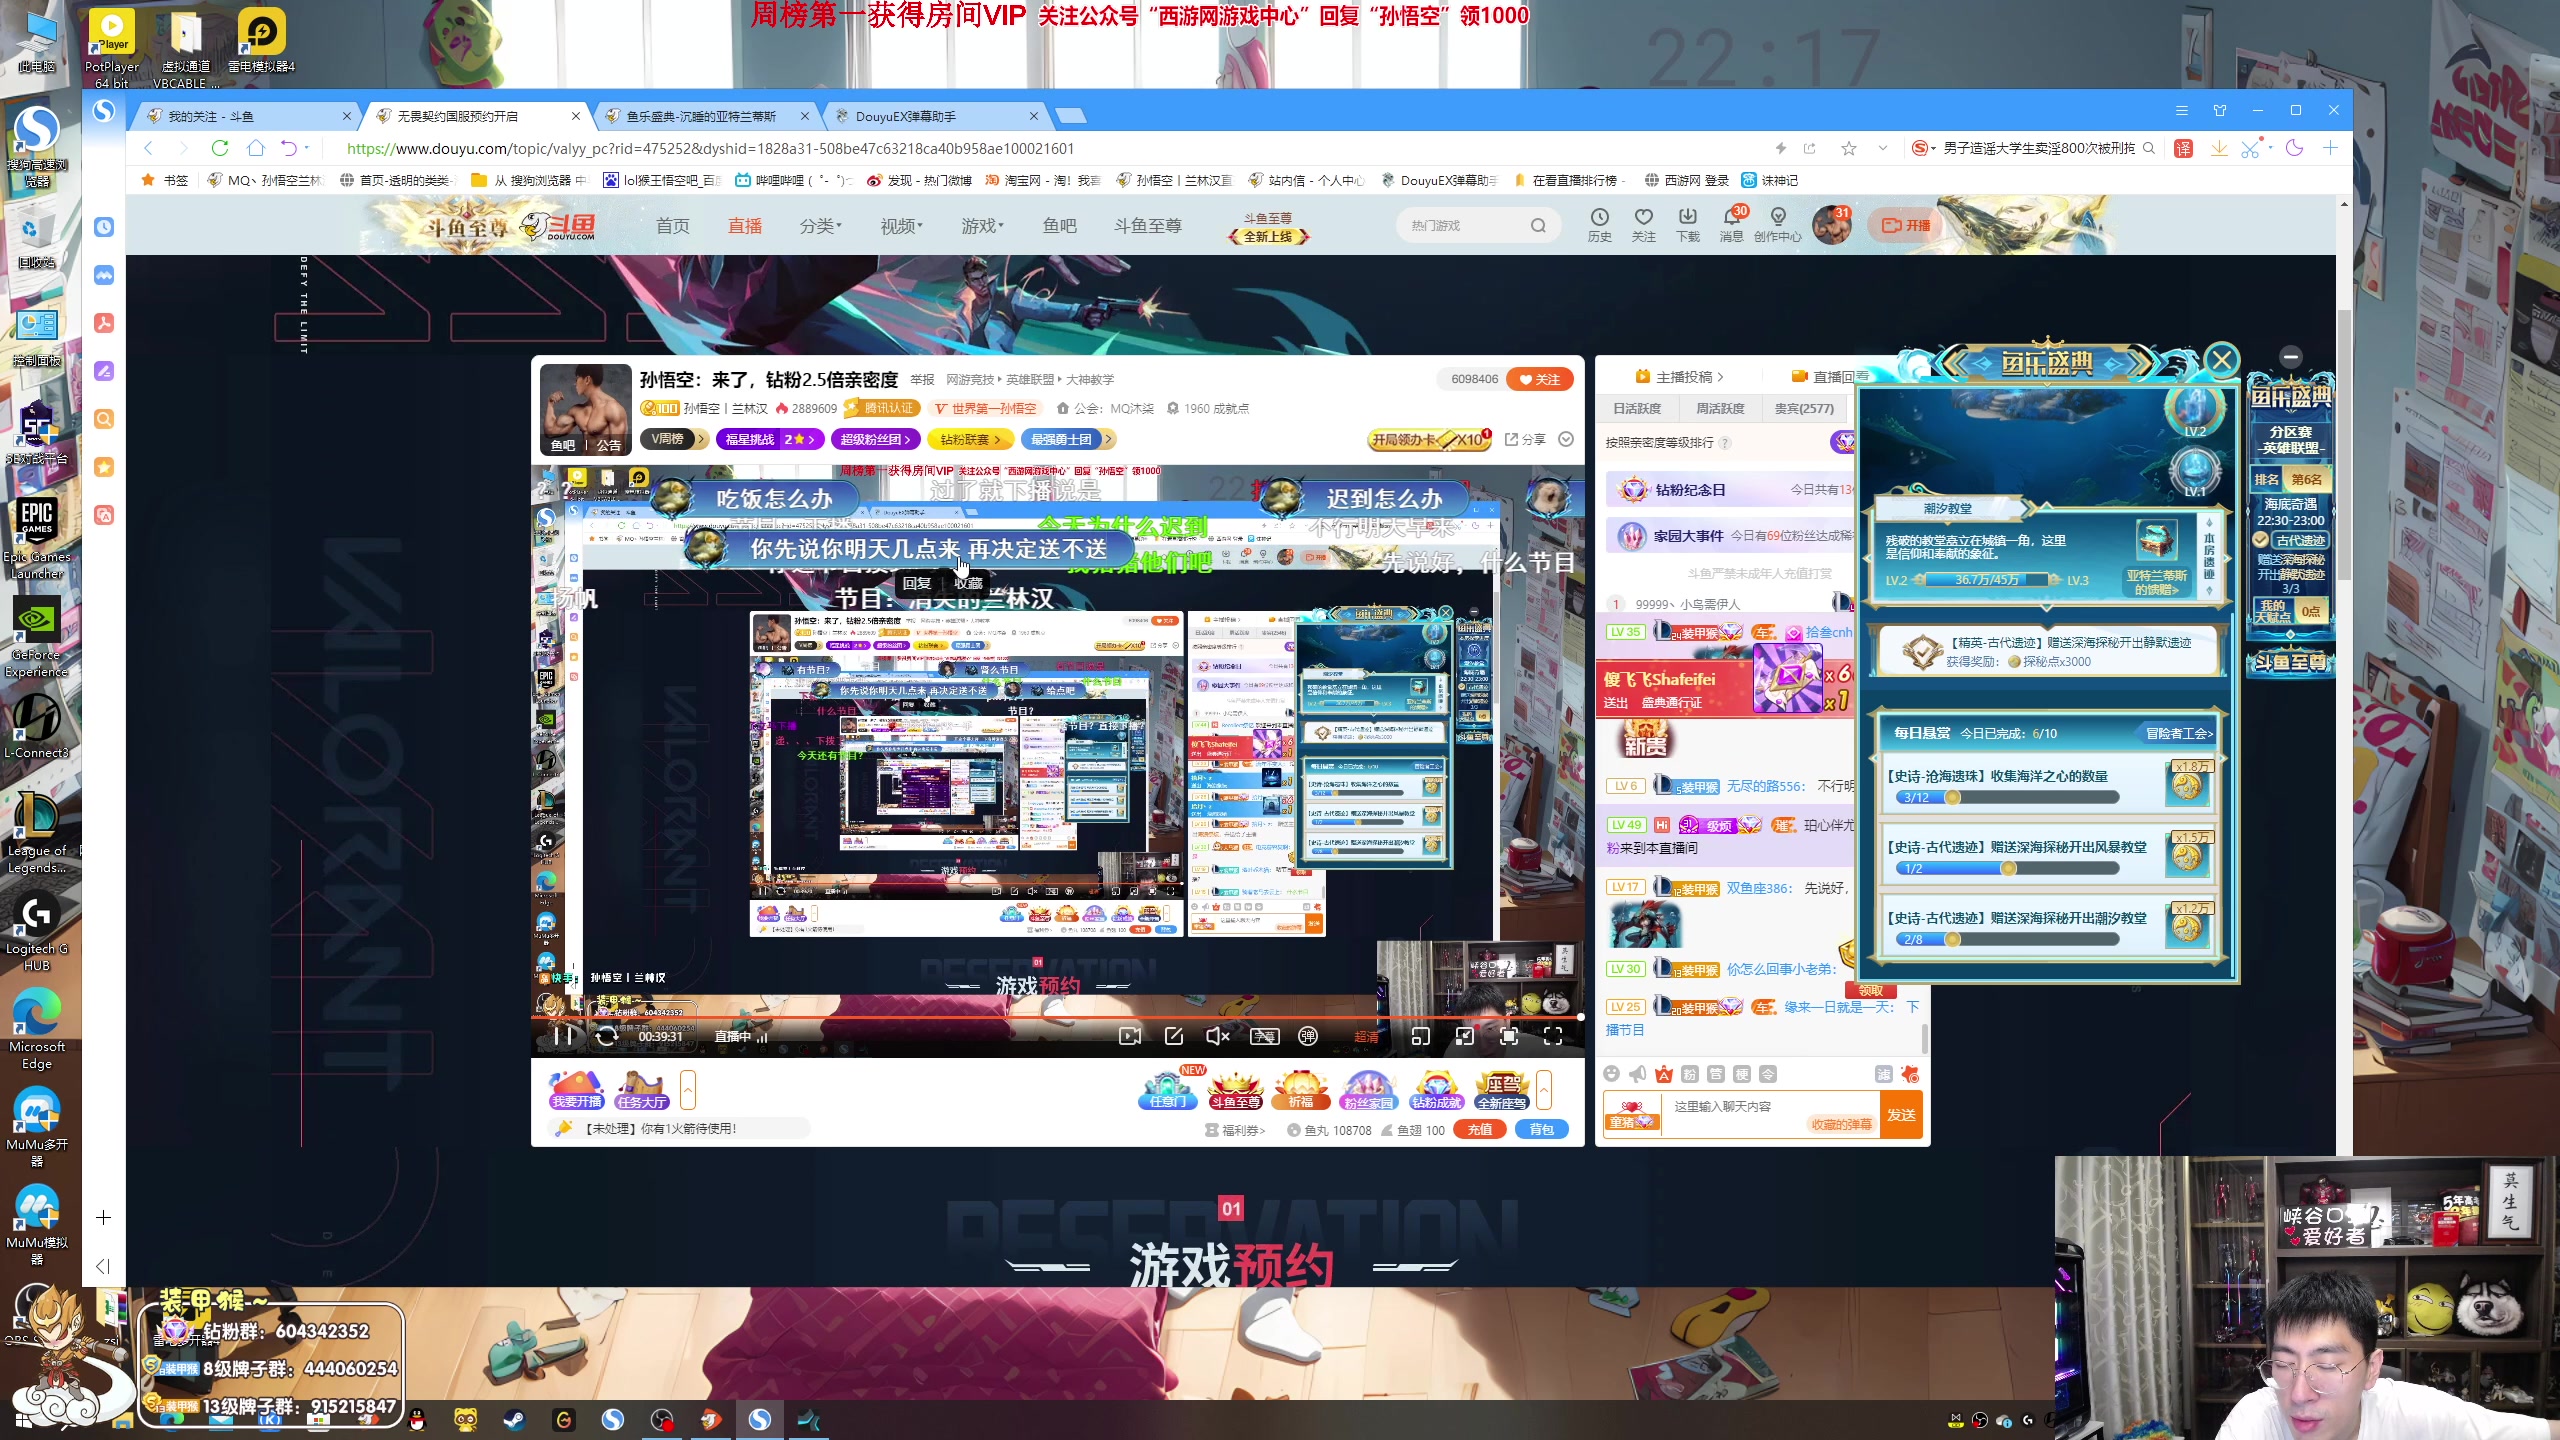Screen dimensions: 2560x1440
Task: Click the 36.7万/45万 level progress bar
Action: coord(1986,580)
